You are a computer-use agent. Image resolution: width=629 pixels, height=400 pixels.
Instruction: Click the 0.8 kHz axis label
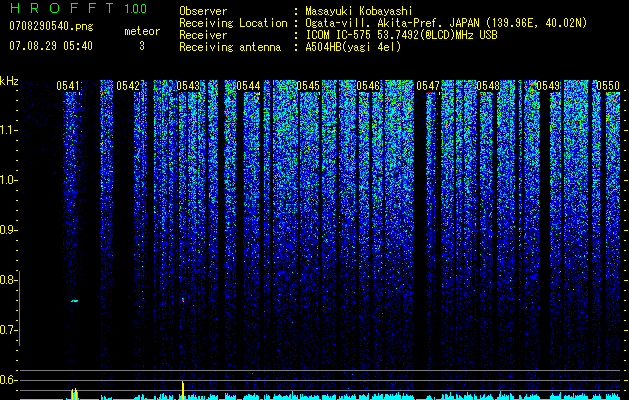tap(8, 280)
